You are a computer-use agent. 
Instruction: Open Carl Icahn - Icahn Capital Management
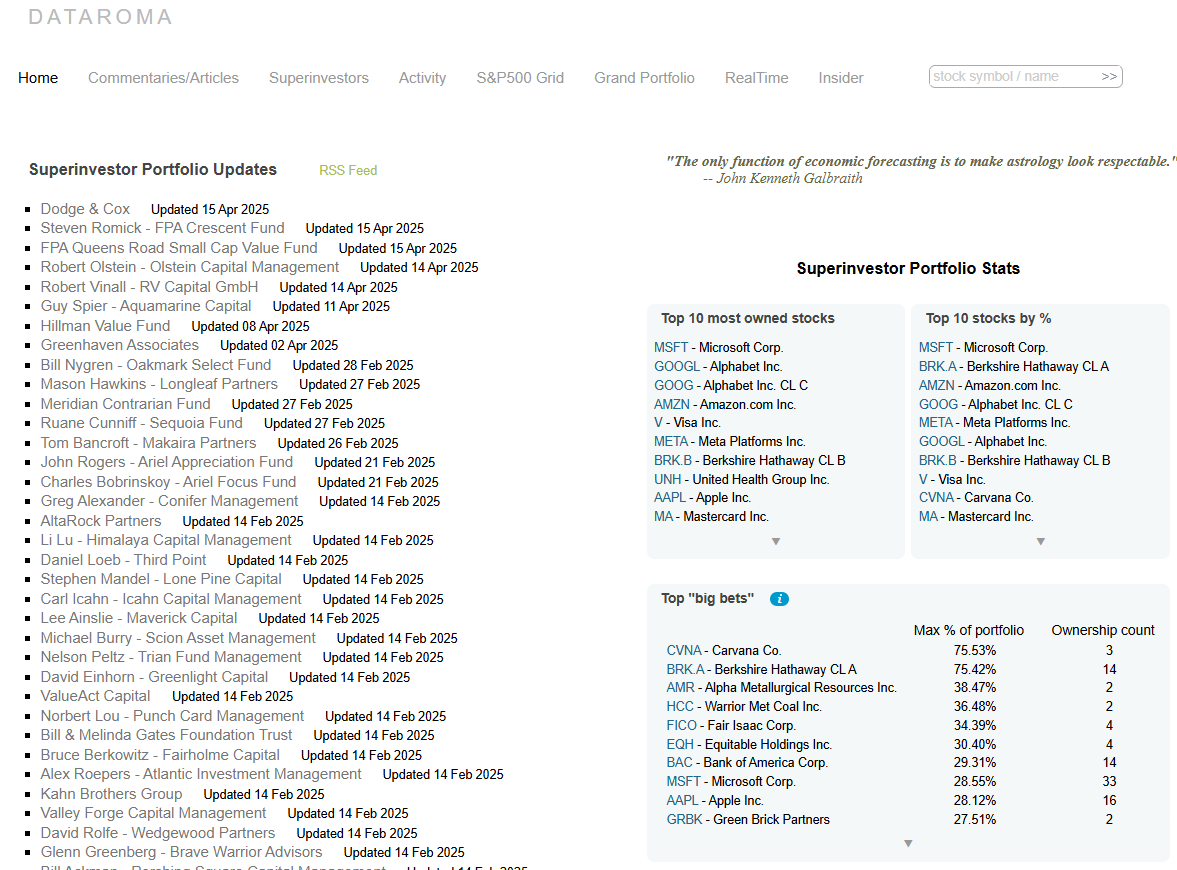coord(171,599)
